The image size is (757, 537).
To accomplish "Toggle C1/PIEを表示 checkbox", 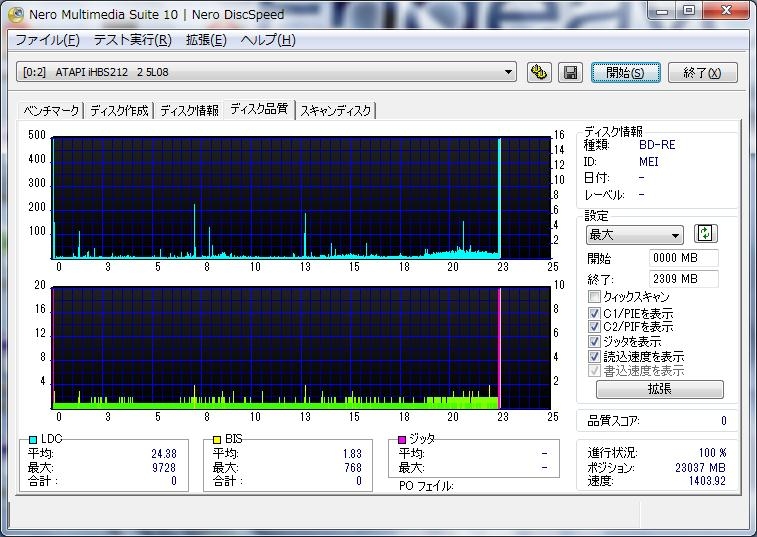I will [x=594, y=313].
